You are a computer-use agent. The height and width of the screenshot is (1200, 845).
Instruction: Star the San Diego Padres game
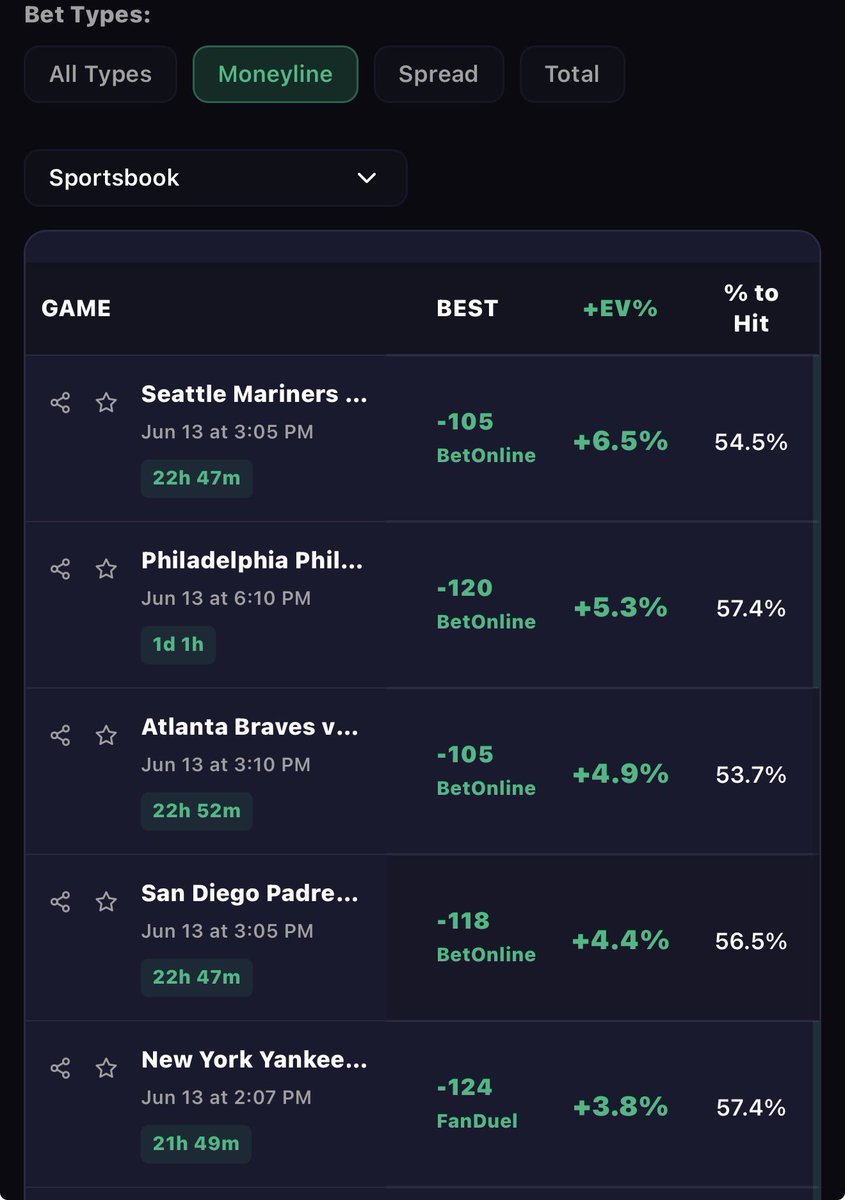click(106, 901)
